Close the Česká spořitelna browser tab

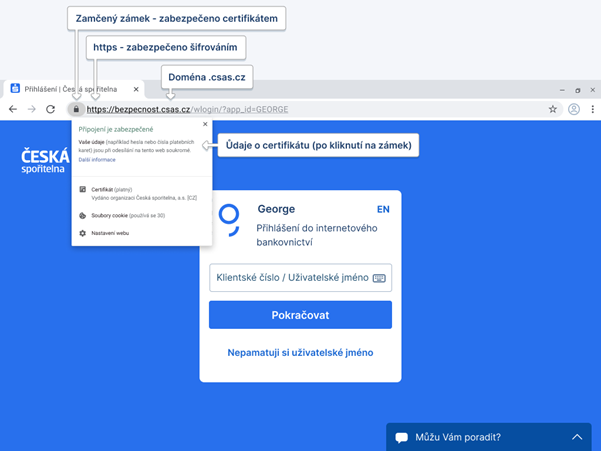click(x=136, y=89)
